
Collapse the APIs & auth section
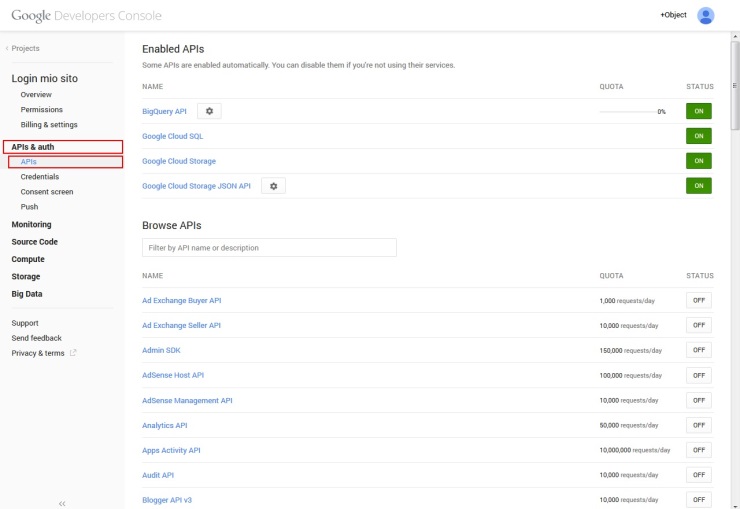32,147
